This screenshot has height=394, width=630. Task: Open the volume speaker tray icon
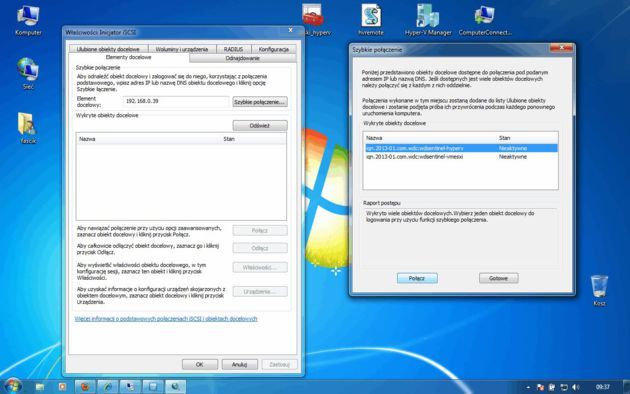click(576, 387)
